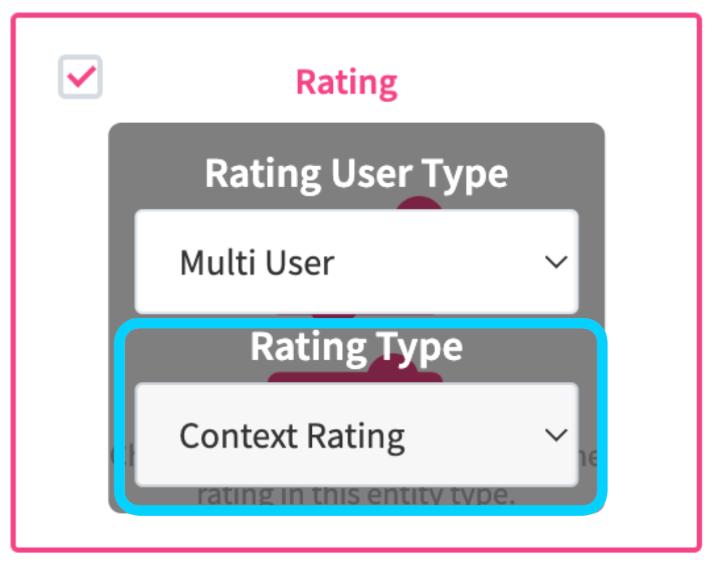Click the chevron beside Multi User
Screen dimensions: 717x565
click(555, 263)
